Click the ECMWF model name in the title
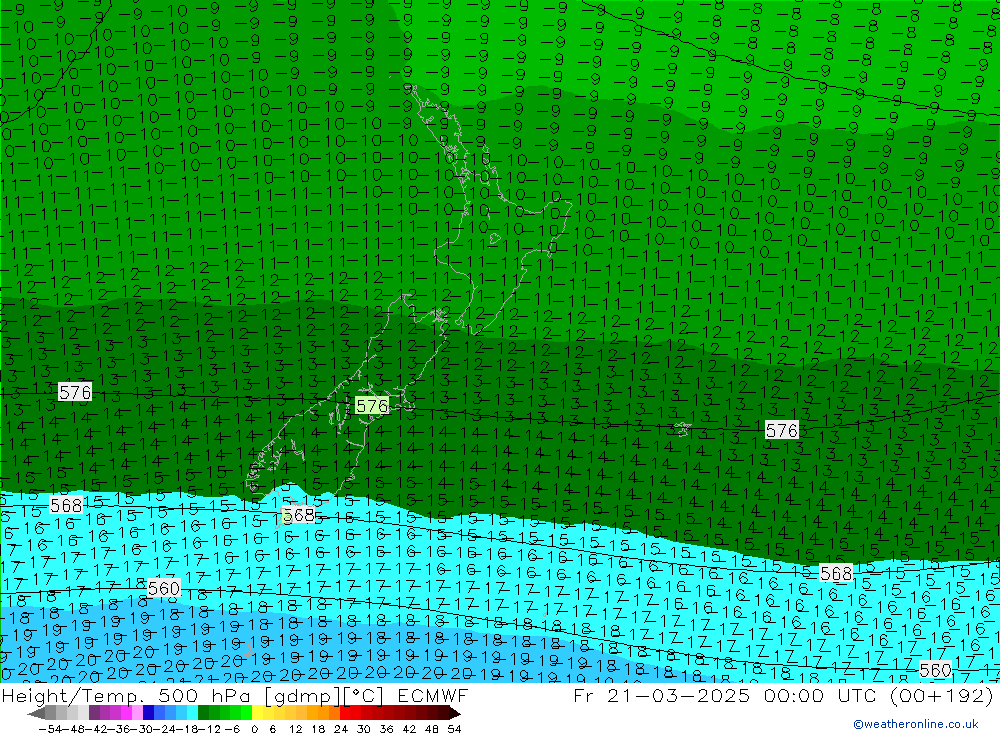The height and width of the screenshot is (733, 1000). pyautogui.click(x=433, y=695)
